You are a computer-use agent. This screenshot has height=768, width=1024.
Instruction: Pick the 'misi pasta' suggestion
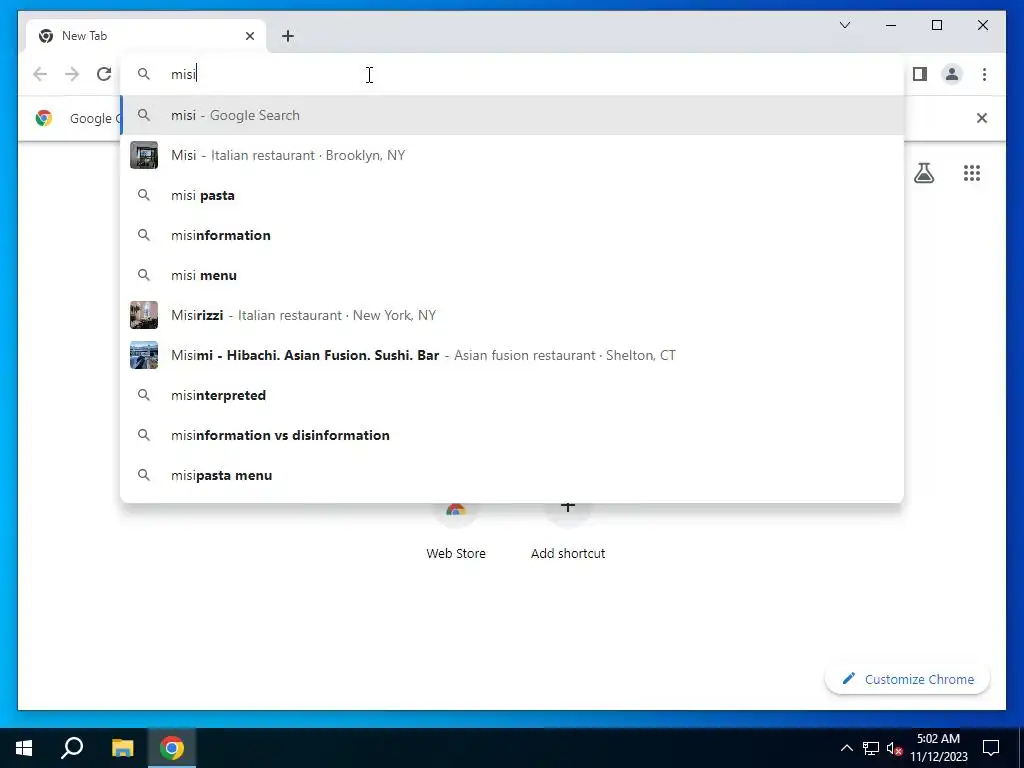pos(513,195)
